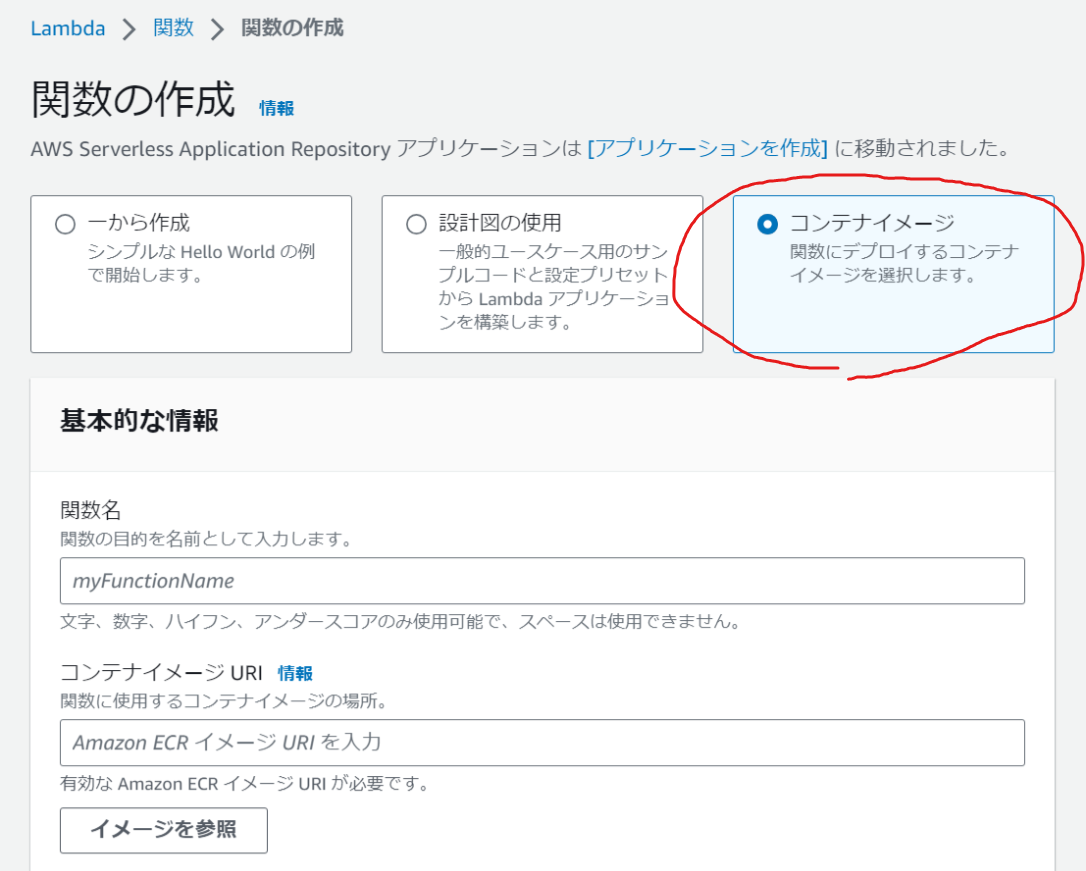
Task: Click the 設計図の使用 card description text
Action: coord(554,287)
